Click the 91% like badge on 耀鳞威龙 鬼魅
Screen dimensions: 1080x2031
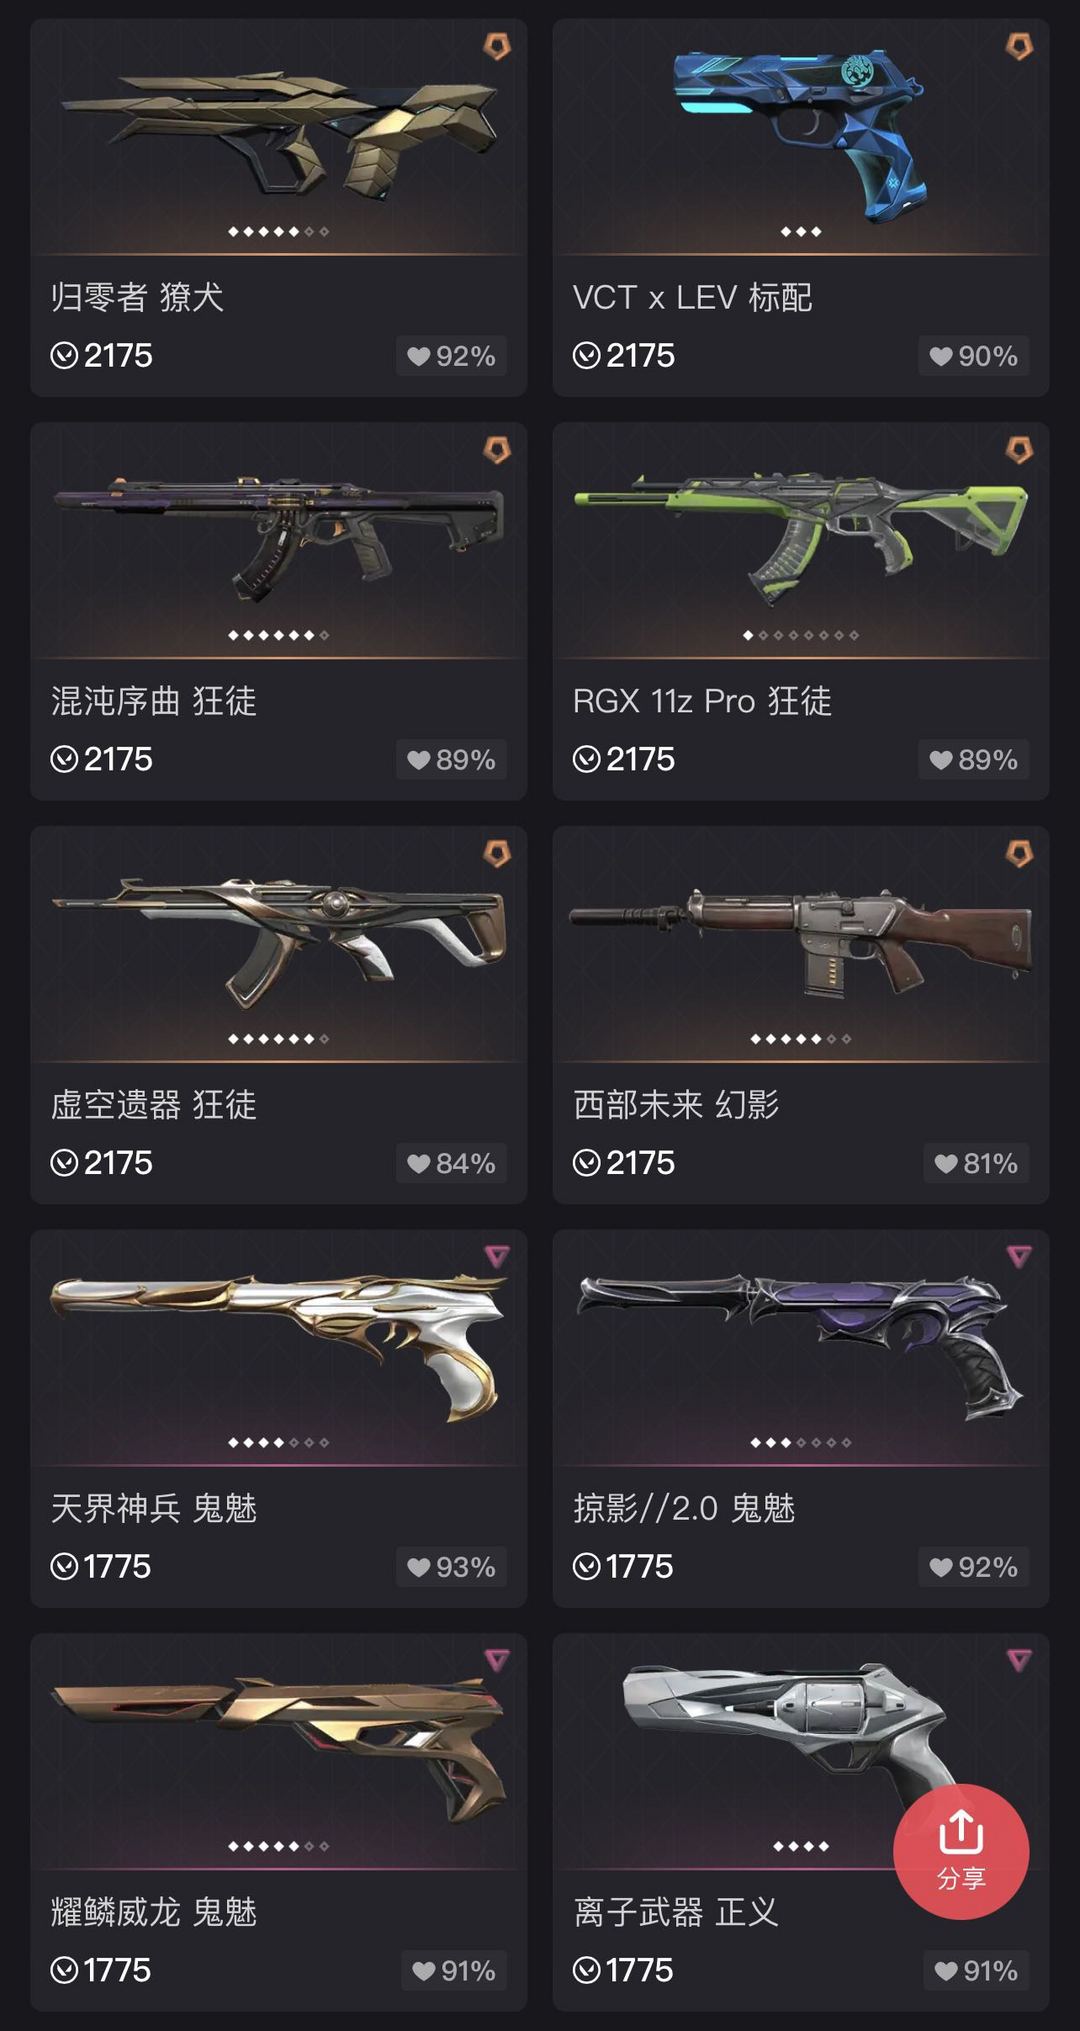[454, 1970]
